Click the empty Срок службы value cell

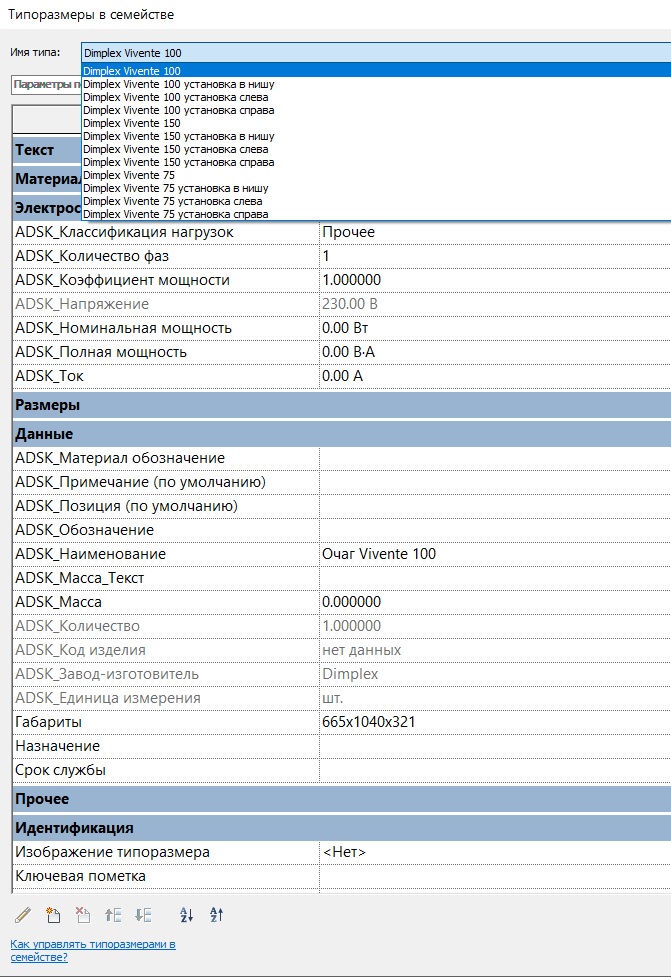495,770
